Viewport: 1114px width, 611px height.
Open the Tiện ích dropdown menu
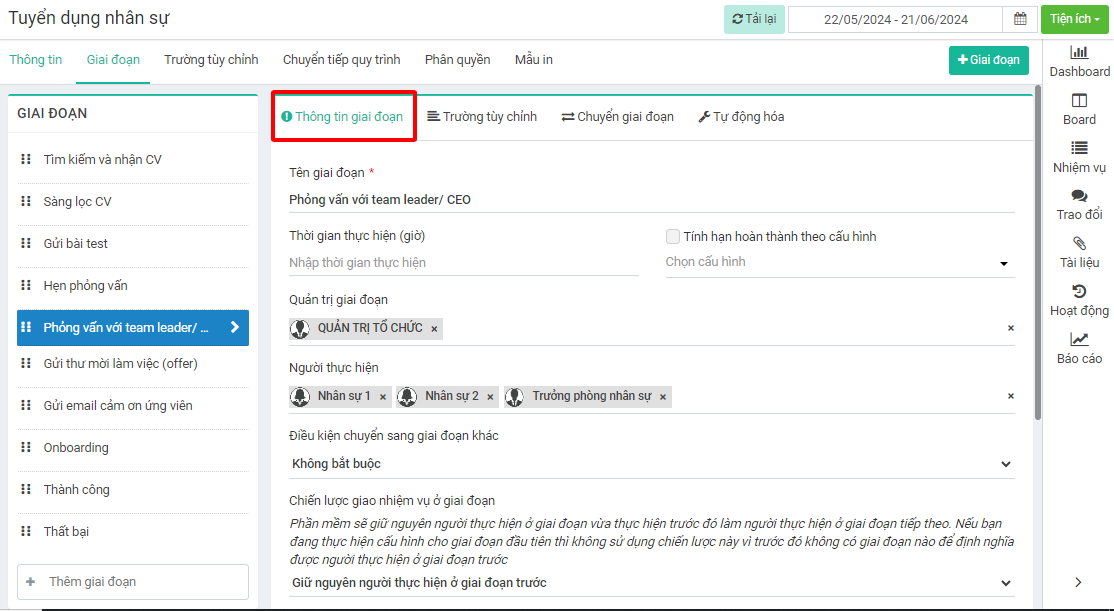click(x=1075, y=19)
